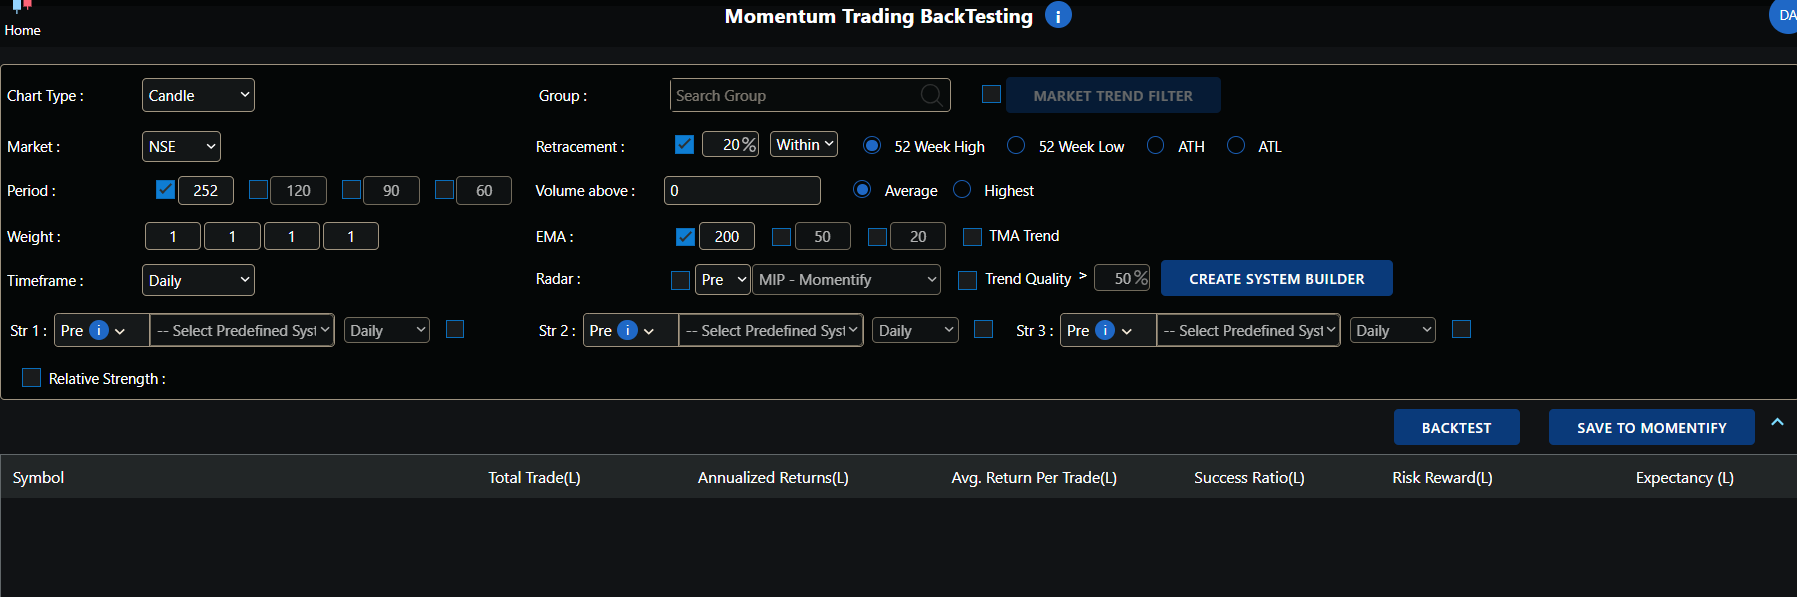Collapse the filter panel with the up chevron
The width and height of the screenshot is (1797, 597).
(1777, 423)
